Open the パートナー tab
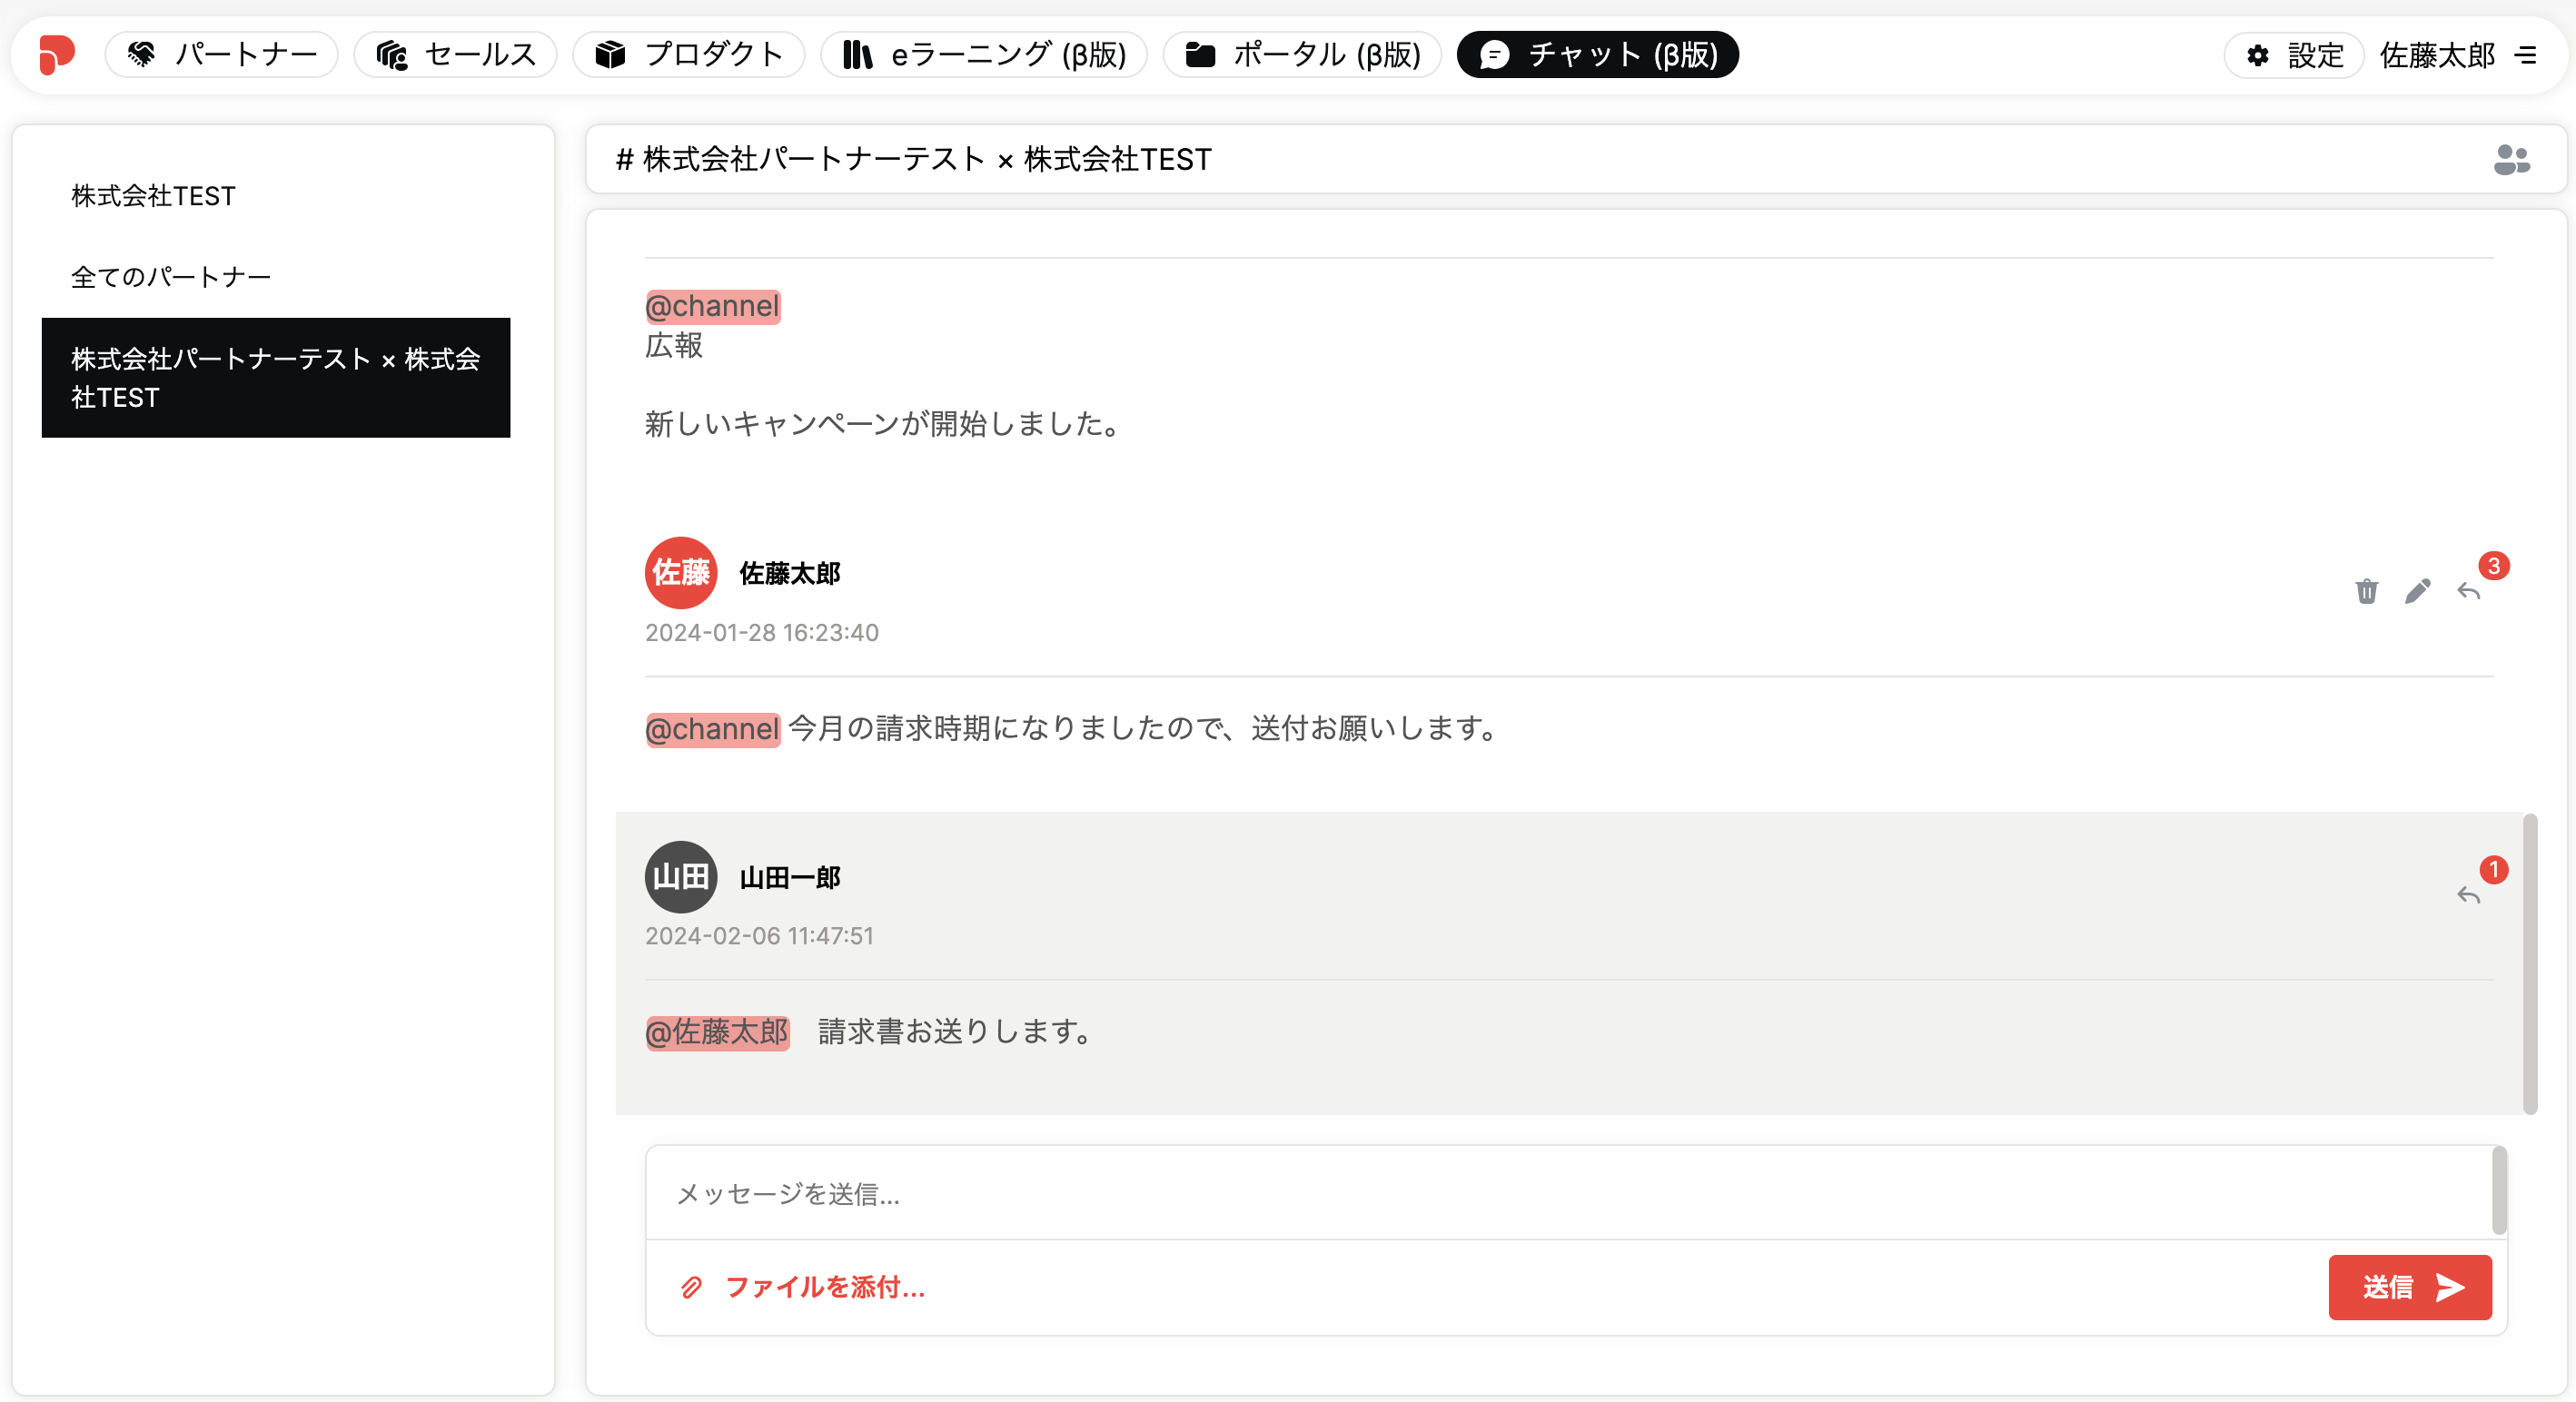Viewport: 2576px width, 1402px height. click(x=222, y=54)
